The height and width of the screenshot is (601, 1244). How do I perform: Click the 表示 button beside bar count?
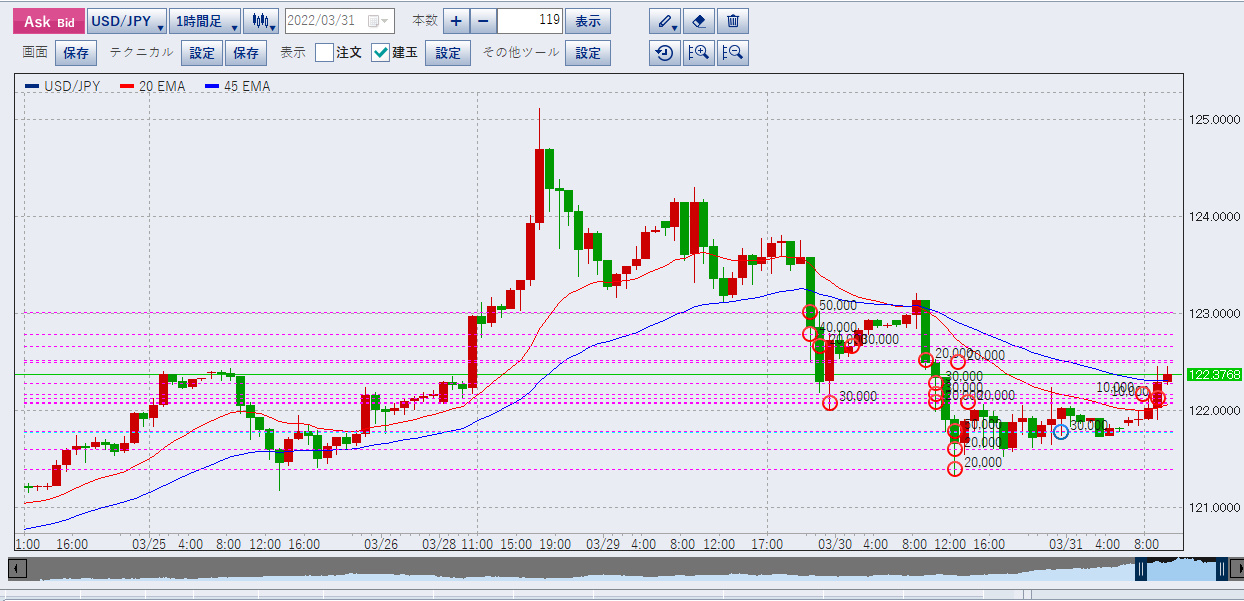pos(588,21)
